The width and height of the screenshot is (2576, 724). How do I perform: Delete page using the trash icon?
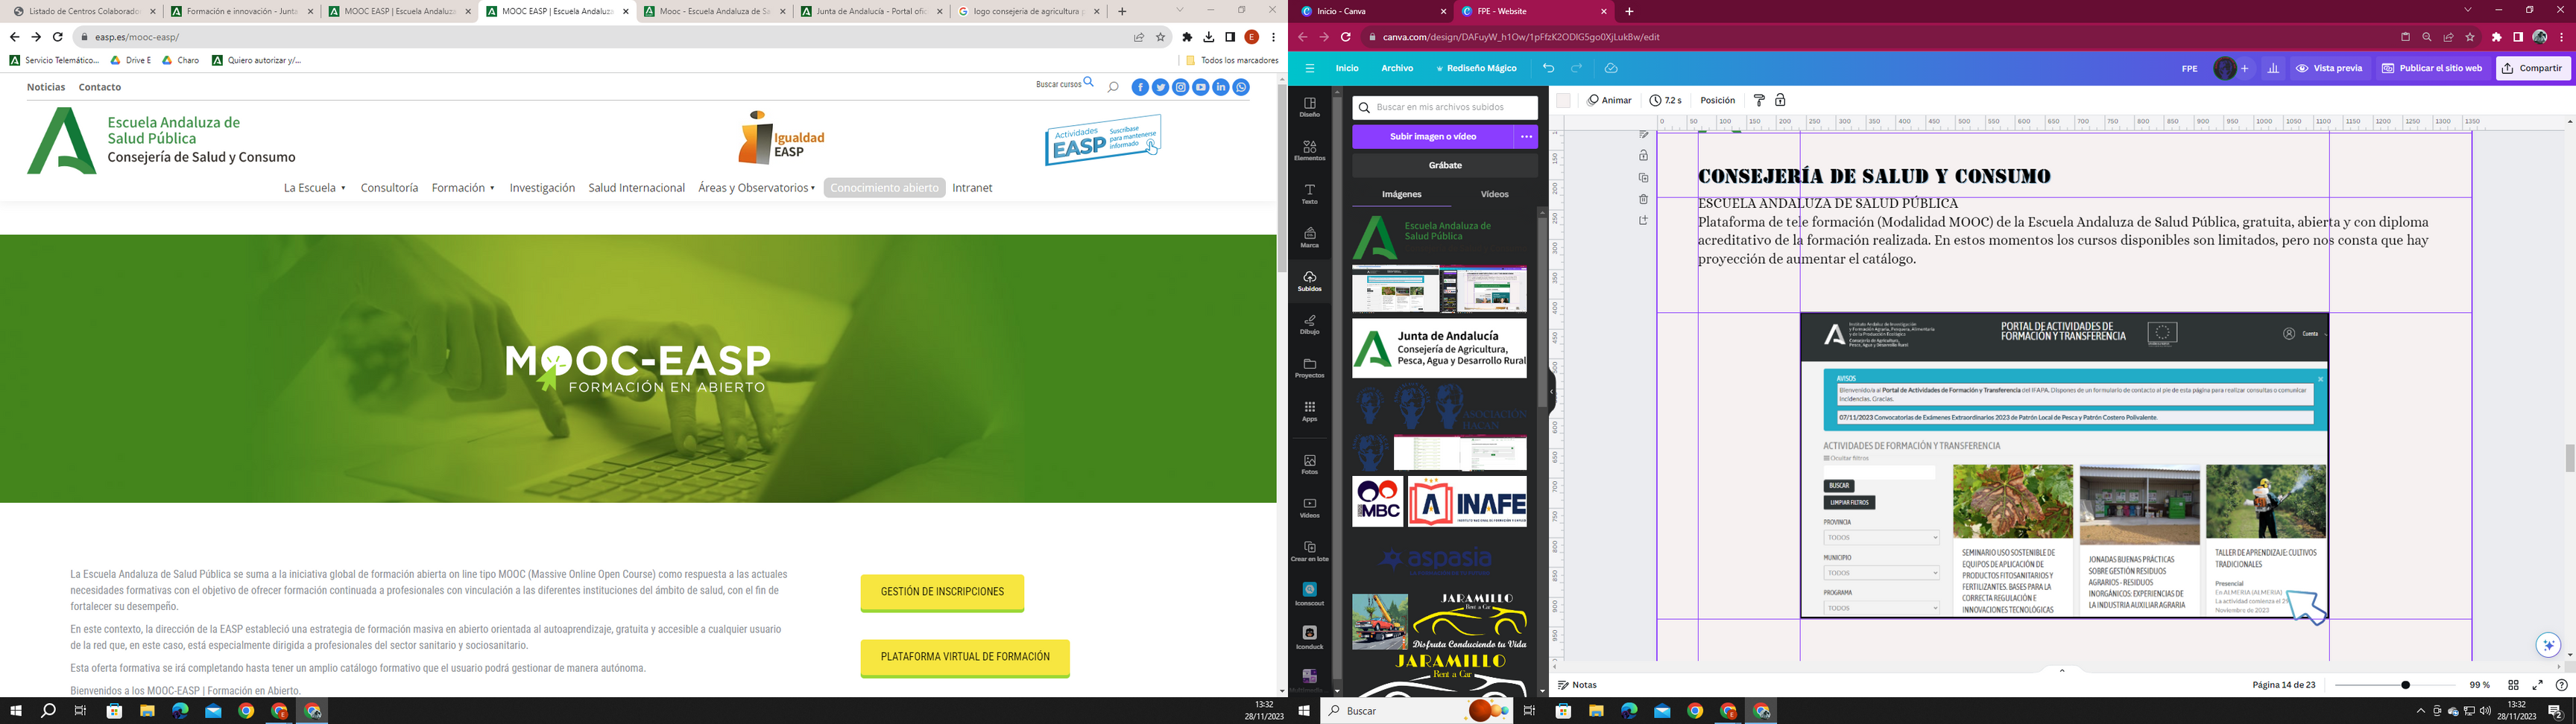[x=1643, y=199]
